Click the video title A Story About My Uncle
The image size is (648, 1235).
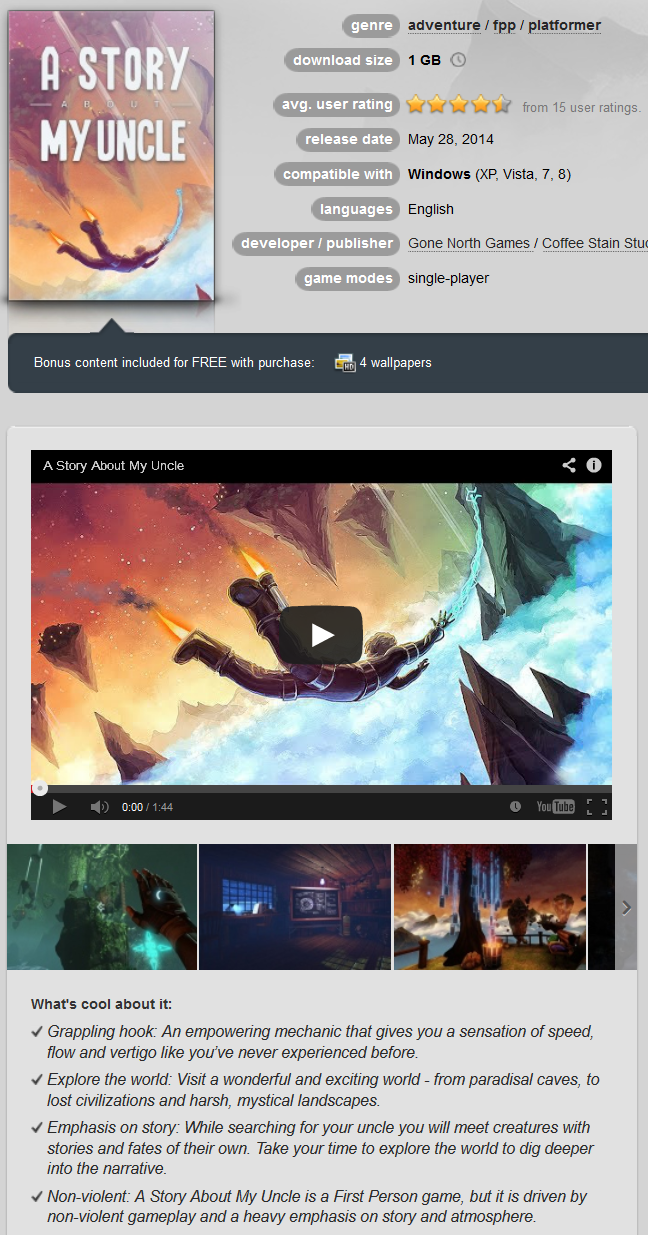(114, 465)
